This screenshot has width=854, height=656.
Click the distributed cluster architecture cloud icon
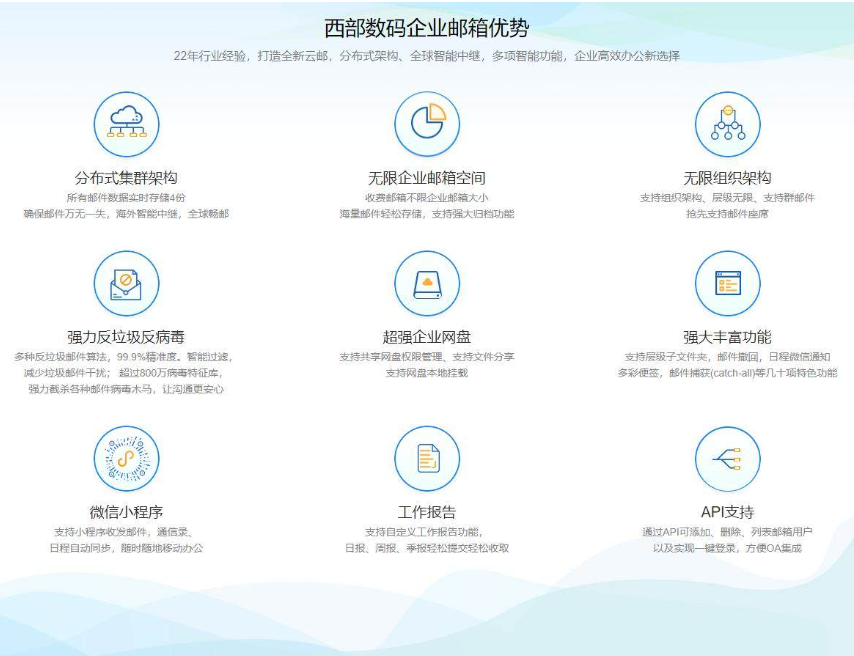[126, 124]
